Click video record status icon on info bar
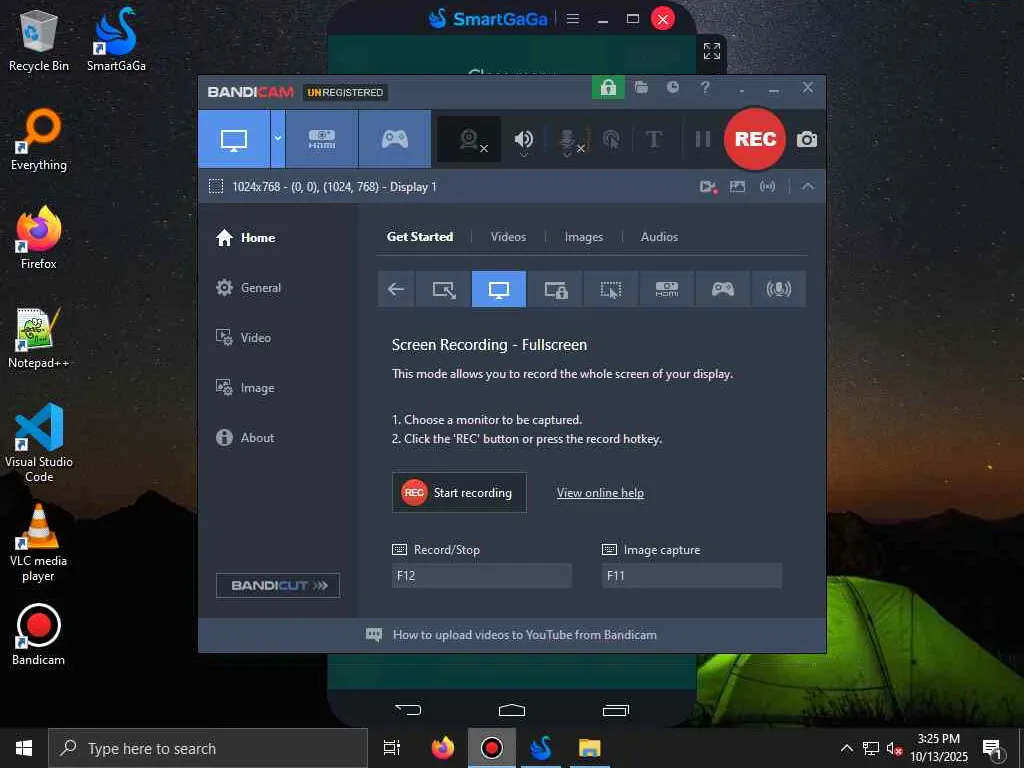This screenshot has width=1024, height=768. point(708,187)
